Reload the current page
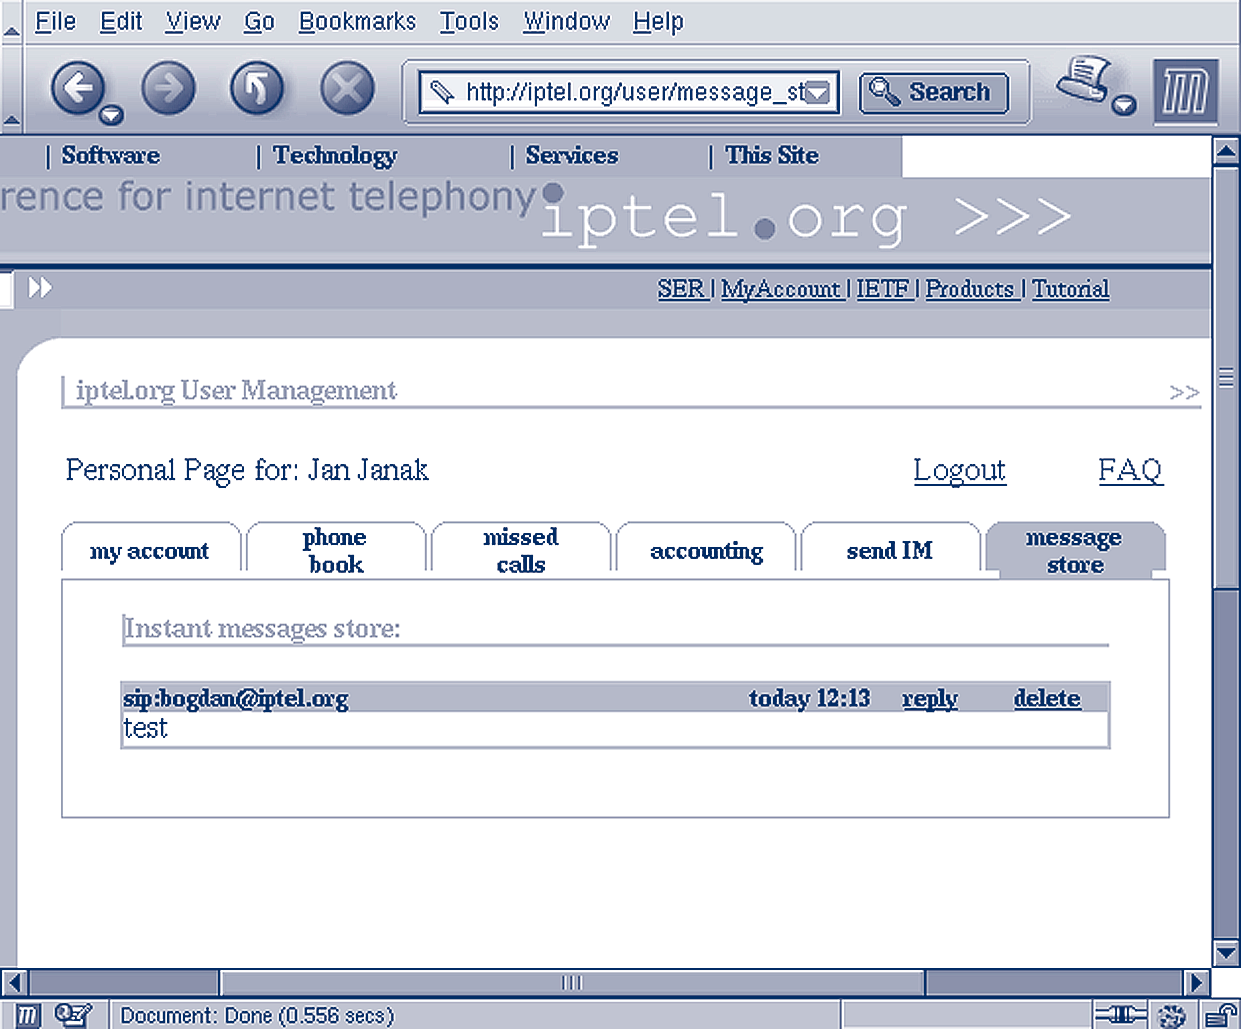Screen dimensions: 1241x1029 coord(257,89)
